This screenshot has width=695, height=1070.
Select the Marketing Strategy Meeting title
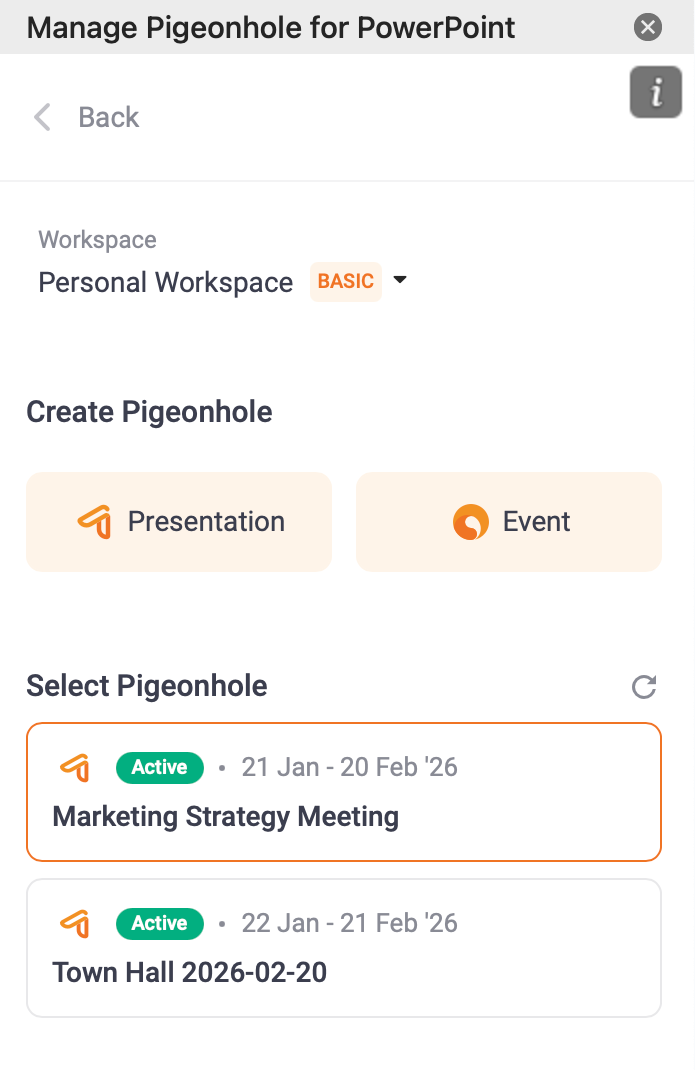[x=225, y=817]
